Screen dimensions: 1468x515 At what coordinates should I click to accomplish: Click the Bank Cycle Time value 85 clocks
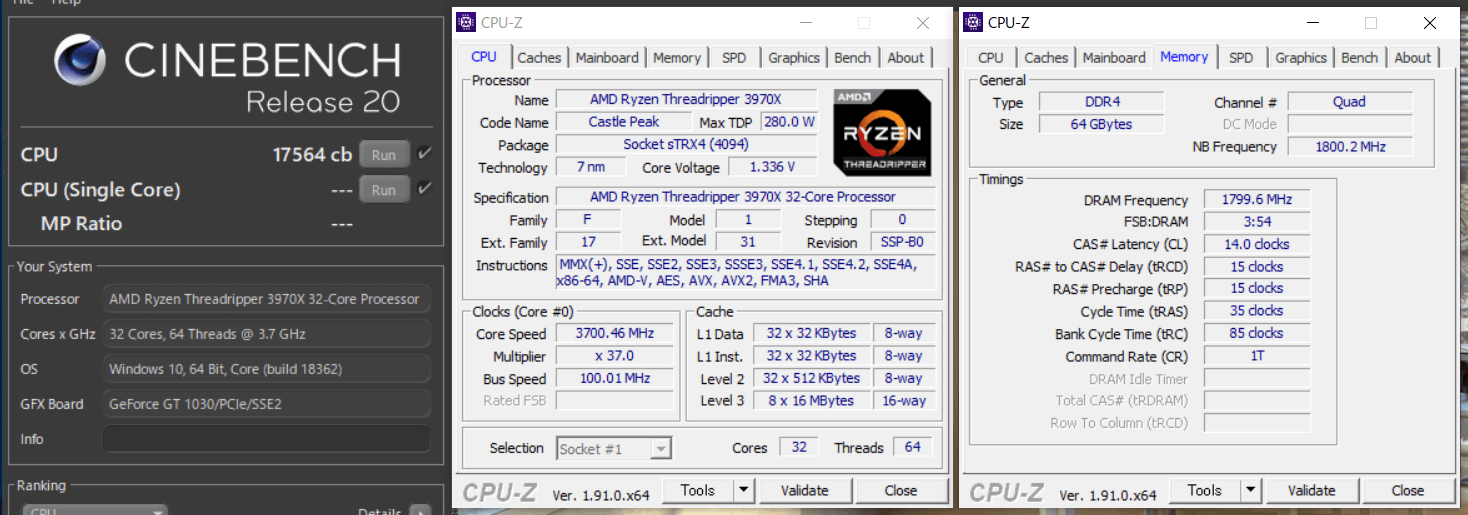1257,333
